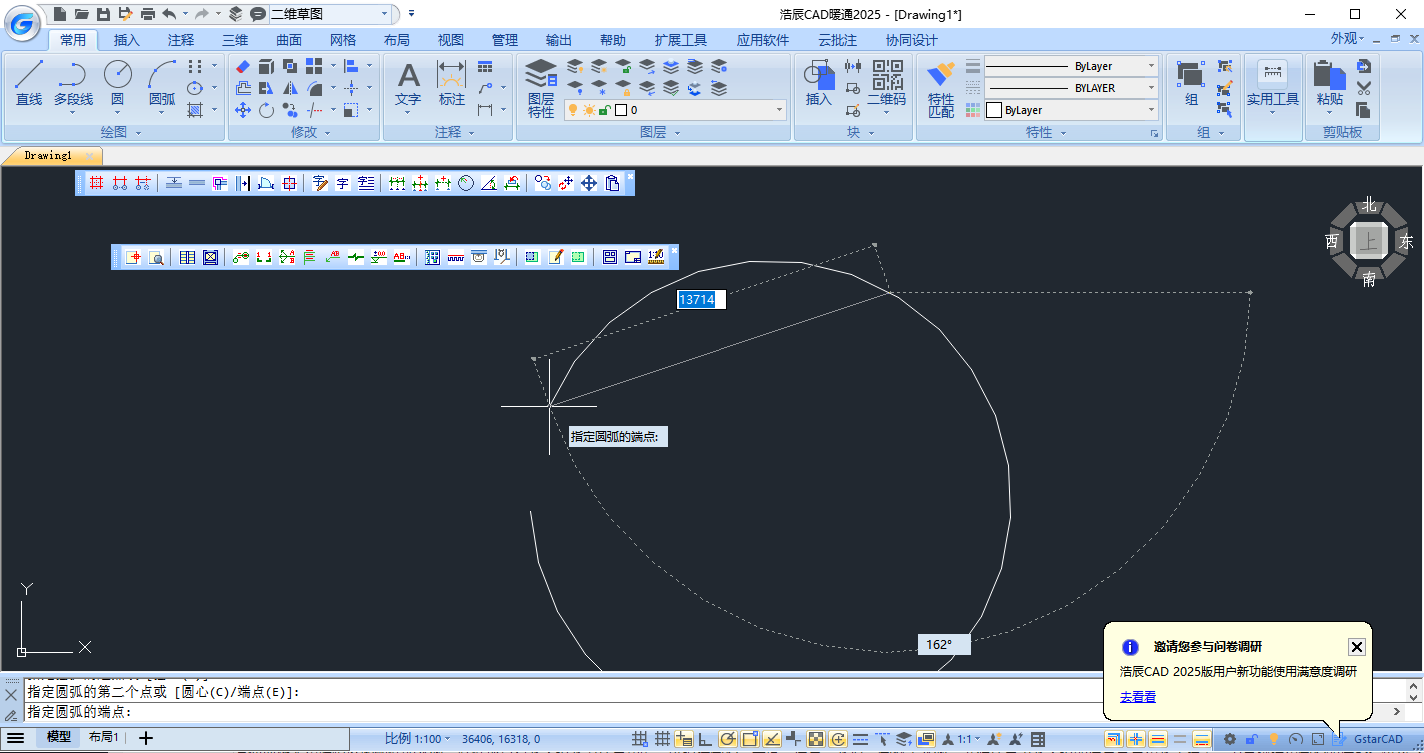The width and height of the screenshot is (1424, 753).
Task: Open the 去看看 survey link
Action: click(x=1138, y=697)
